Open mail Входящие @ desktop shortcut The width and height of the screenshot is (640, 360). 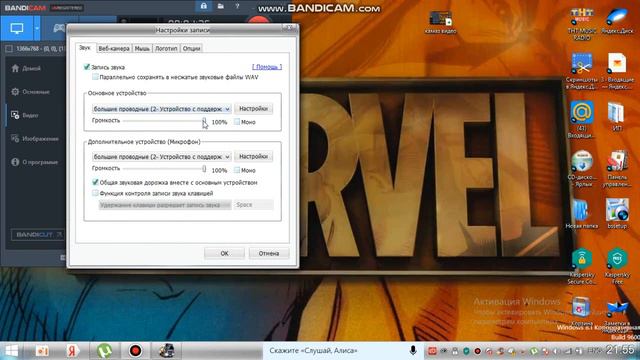click(582, 120)
